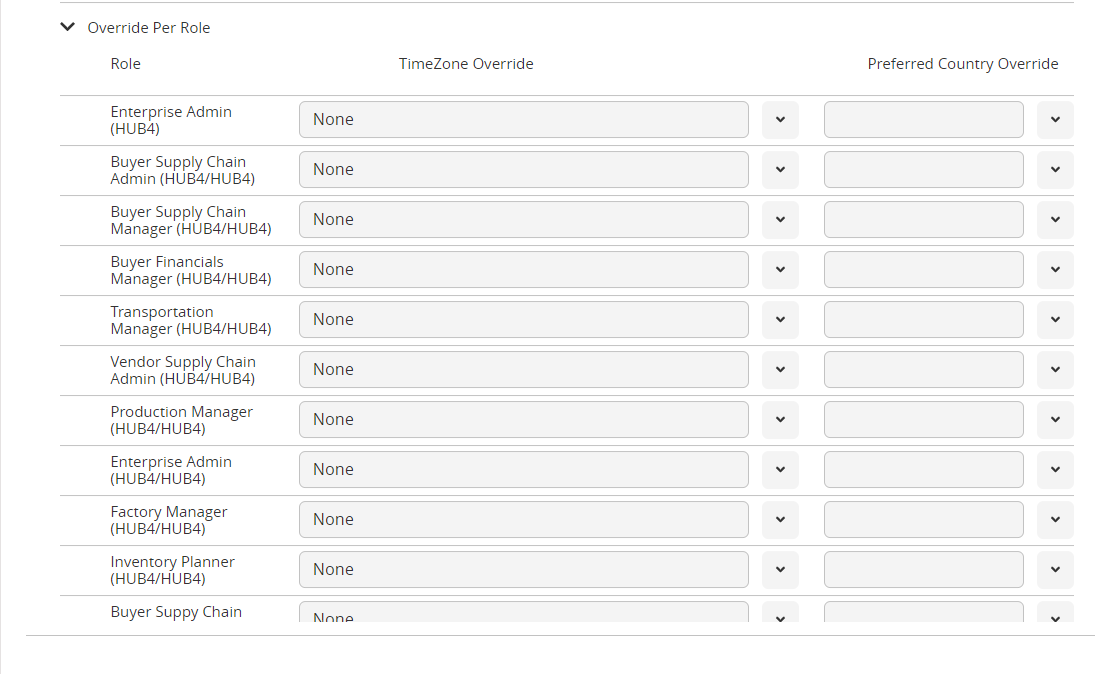Open Preferred Country dropdown for Factory Manager
The image size is (1095, 674).
[1055, 520]
